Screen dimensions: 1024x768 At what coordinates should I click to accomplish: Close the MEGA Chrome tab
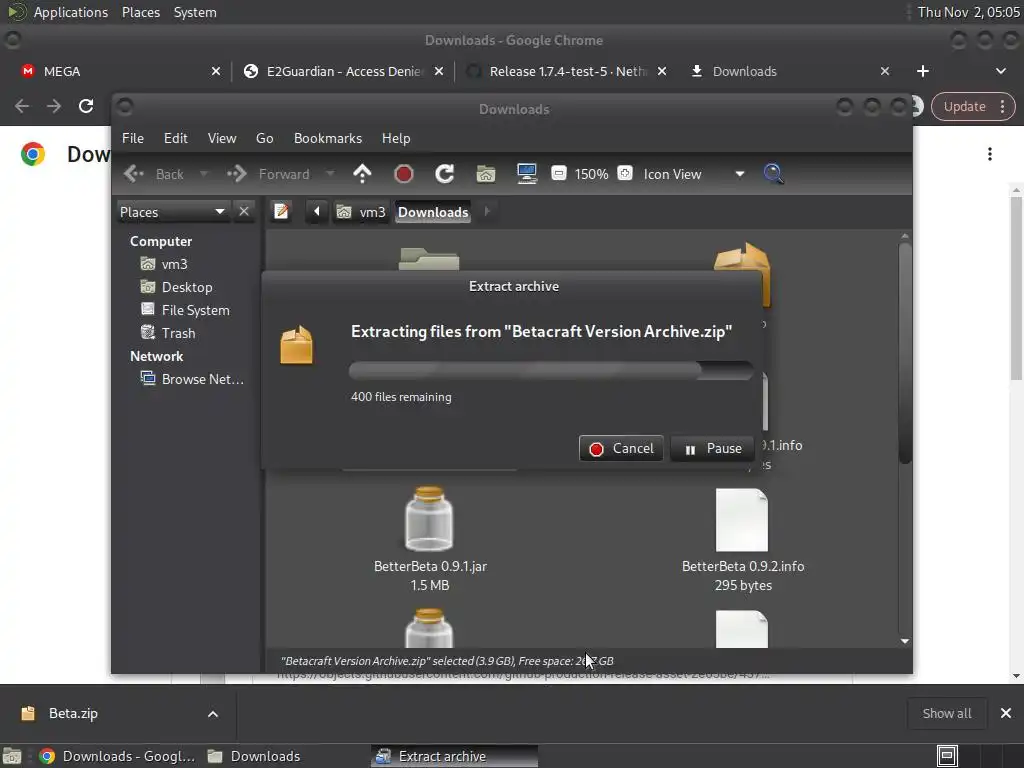(216, 71)
